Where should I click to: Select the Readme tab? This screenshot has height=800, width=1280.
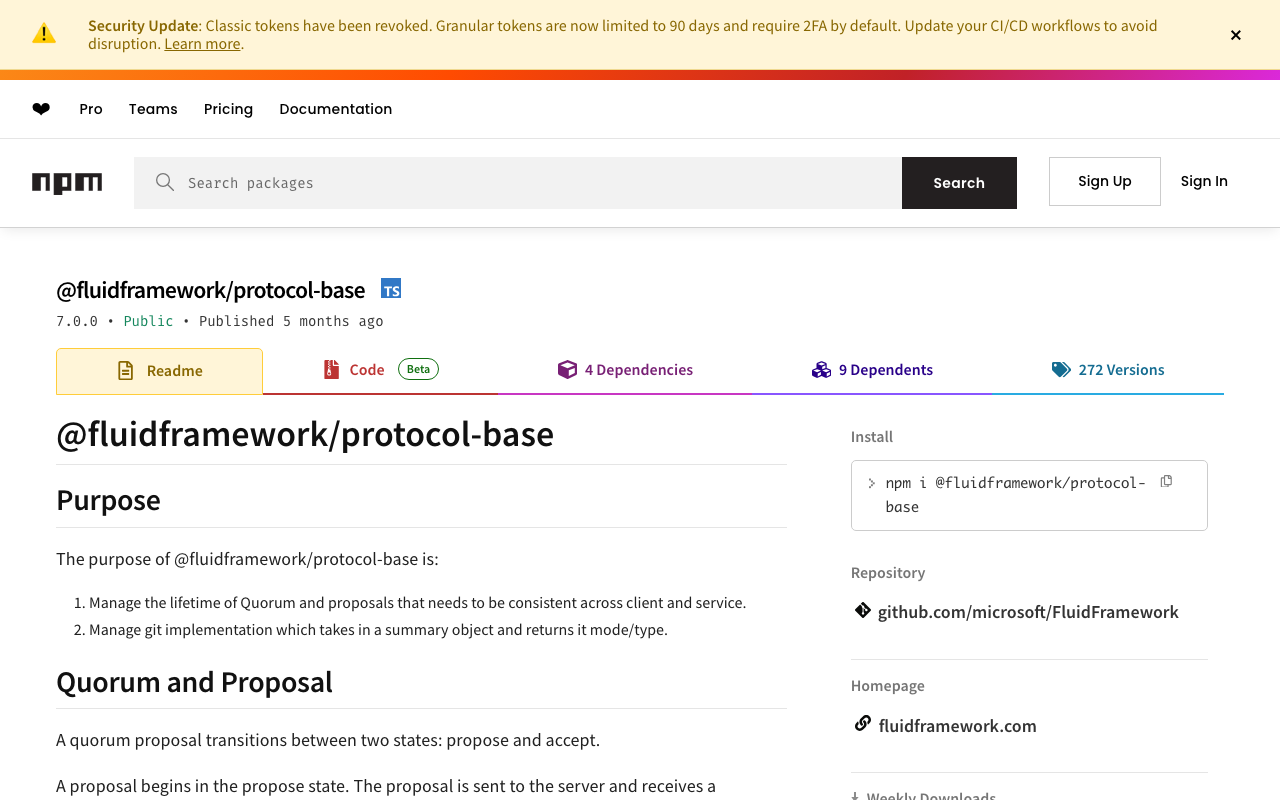[x=159, y=371]
